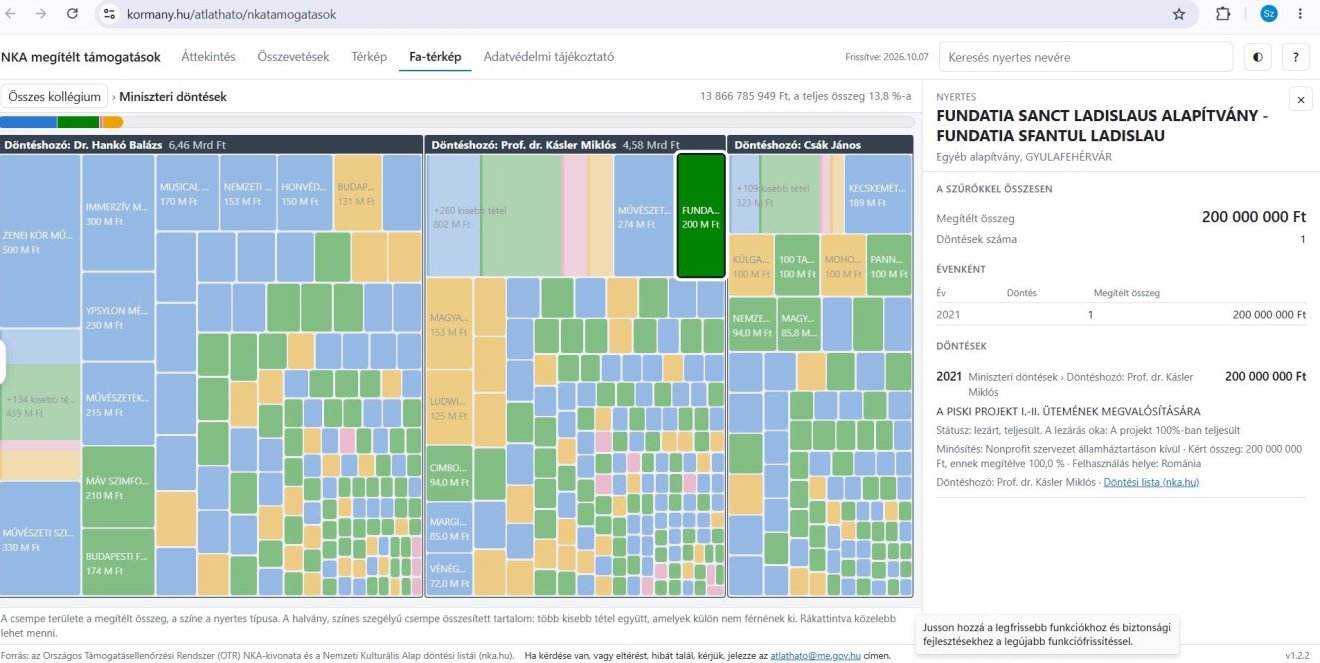Toggle dark/light theme button
Image resolution: width=1320 pixels, height=663 pixels.
[1257, 57]
